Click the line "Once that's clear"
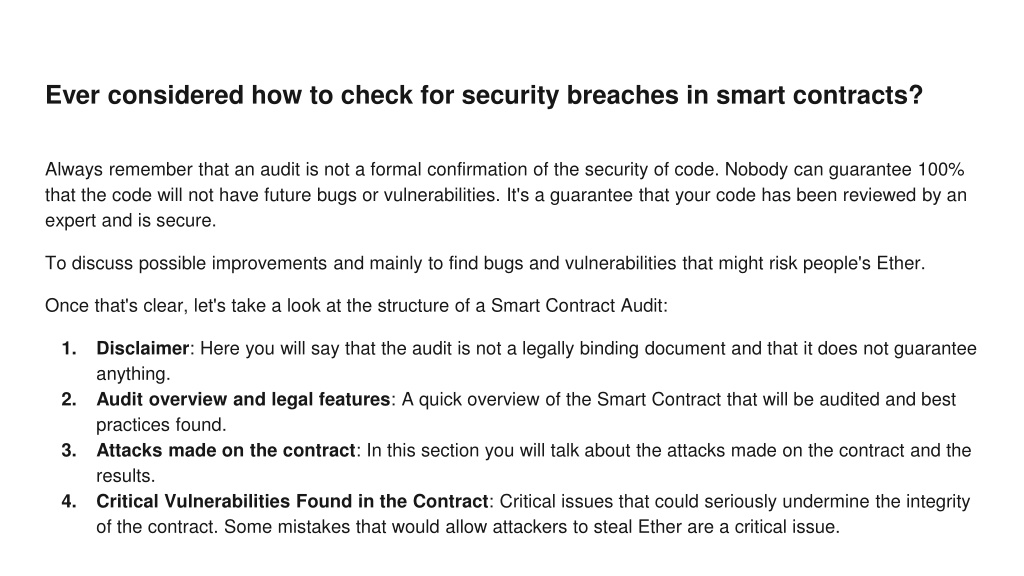1024x576 pixels. [357, 306]
